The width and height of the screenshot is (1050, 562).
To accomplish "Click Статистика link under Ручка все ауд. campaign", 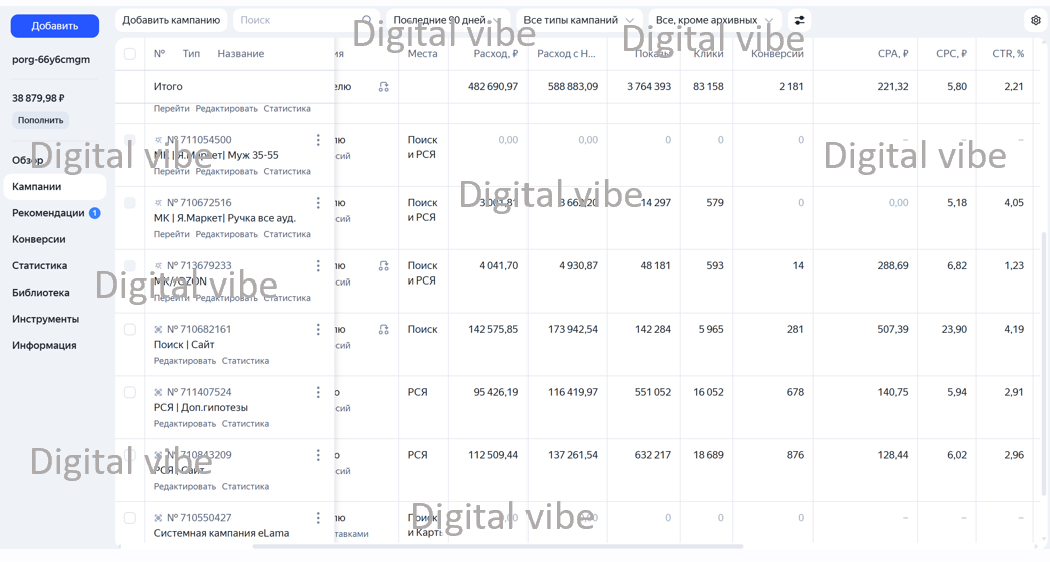I will pos(287,234).
